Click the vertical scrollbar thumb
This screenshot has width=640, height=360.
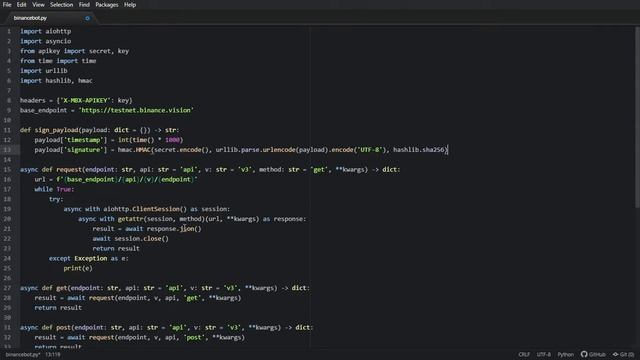pyautogui.click(x=637, y=118)
